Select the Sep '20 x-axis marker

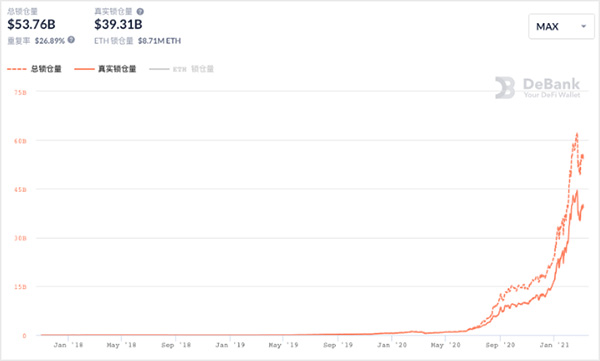tap(500, 345)
